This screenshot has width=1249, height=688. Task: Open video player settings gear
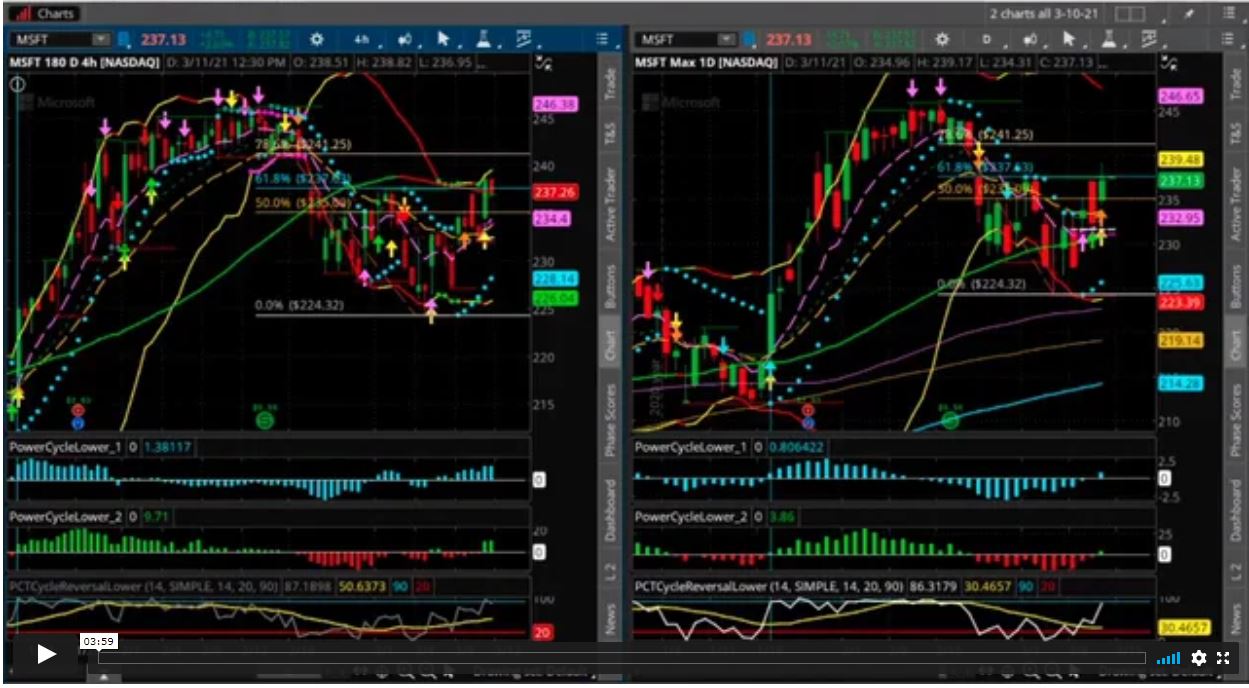point(1198,658)
